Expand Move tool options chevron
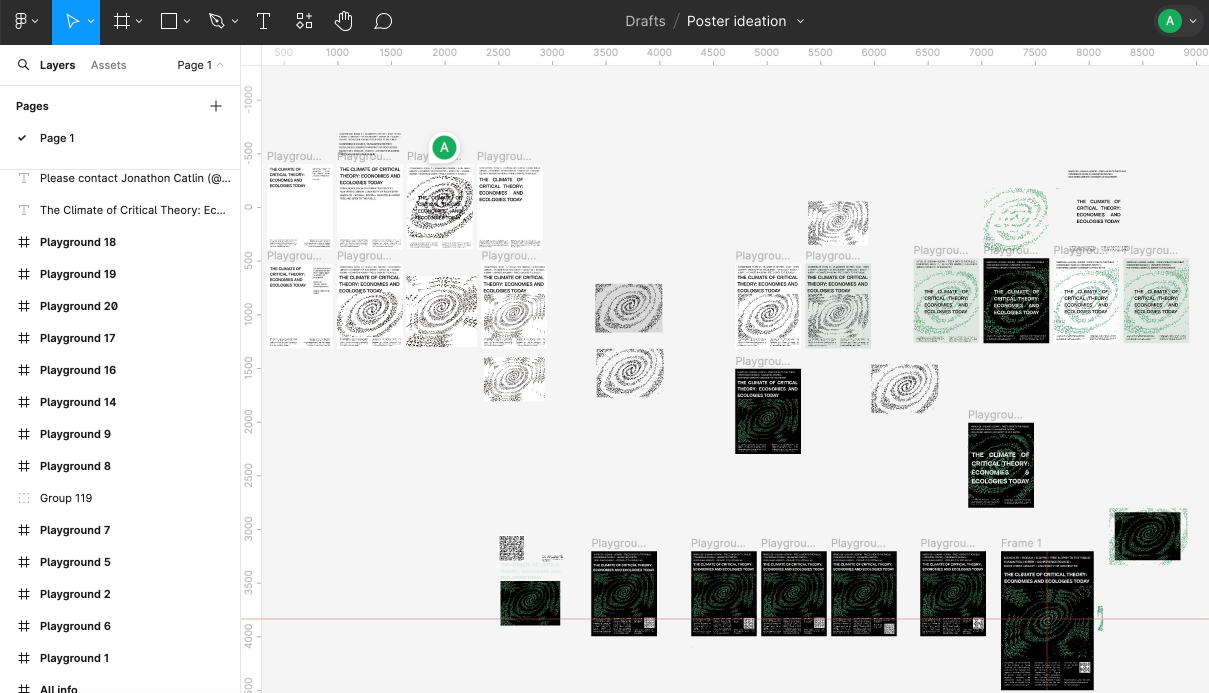The width and height of the screenshot is (1209, 693). coord(91,22)
